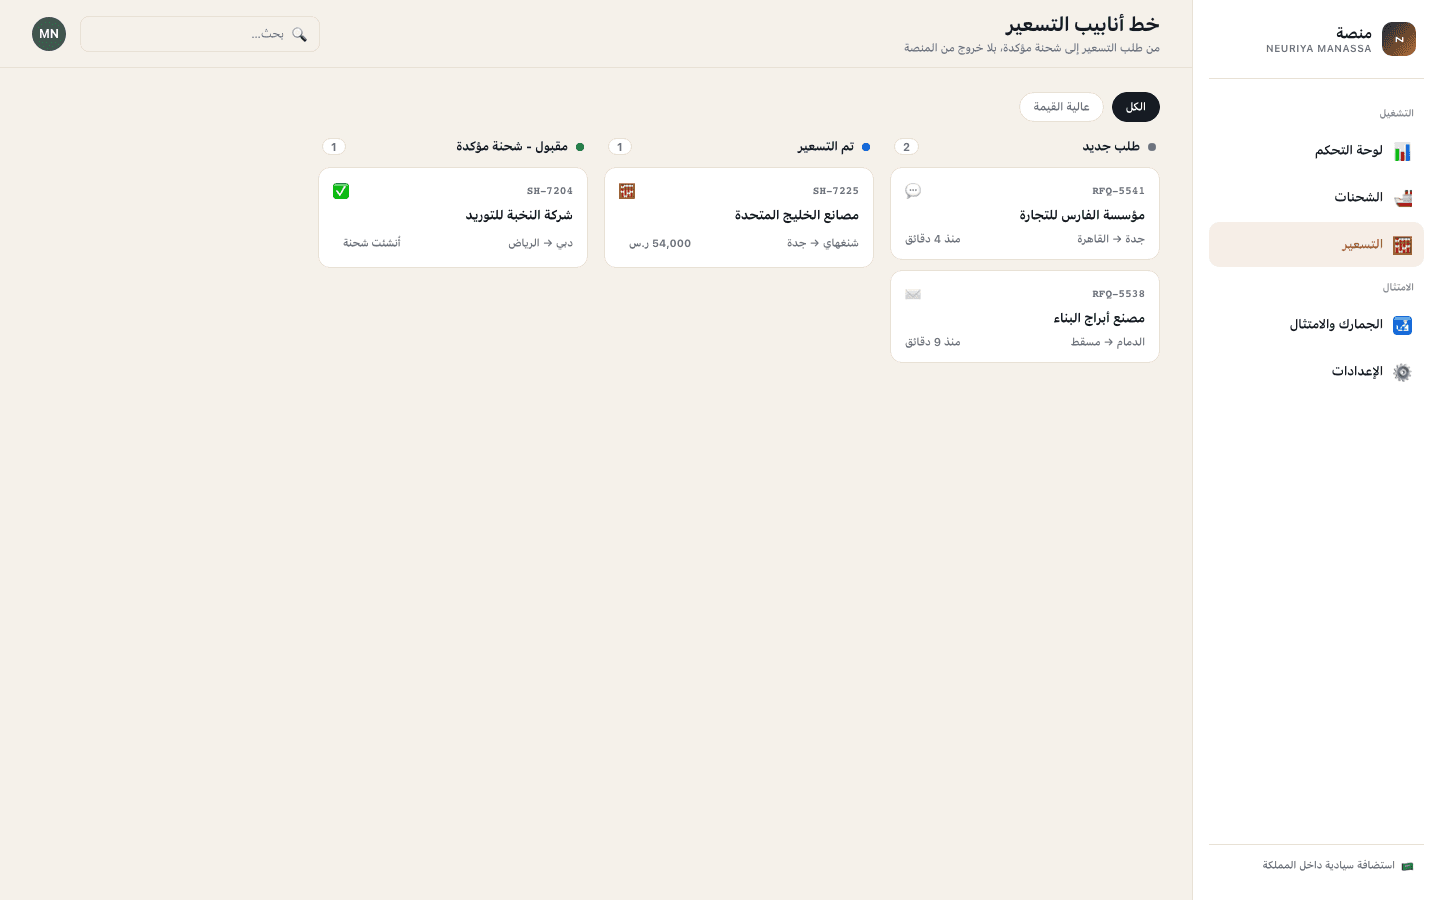Click the أنشئت شحنة status text
Screen dimensions: 1440x900
[x=372, y=243]
